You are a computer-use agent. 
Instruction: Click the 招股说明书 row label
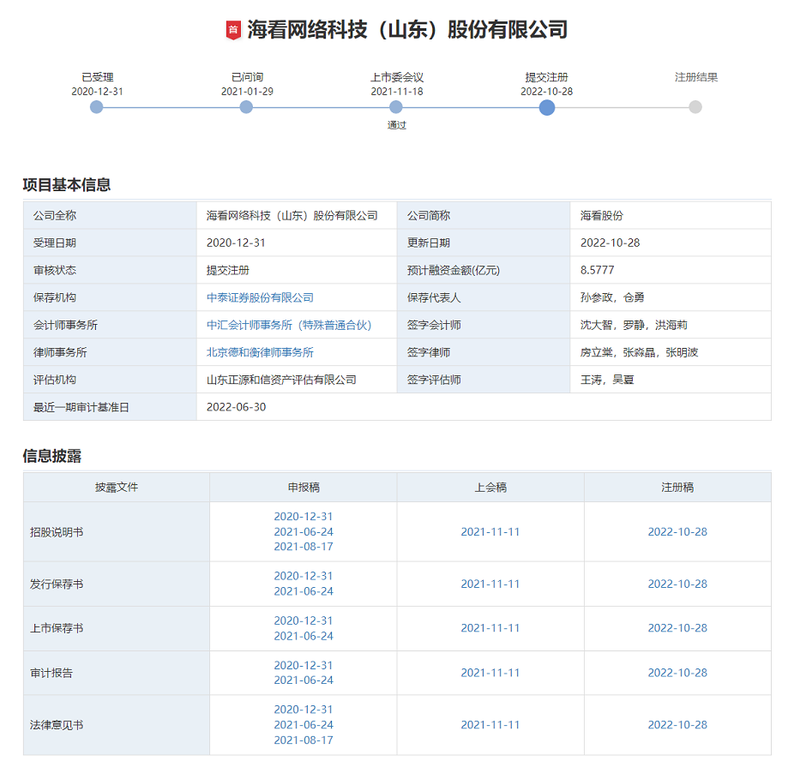click(57, 532)
